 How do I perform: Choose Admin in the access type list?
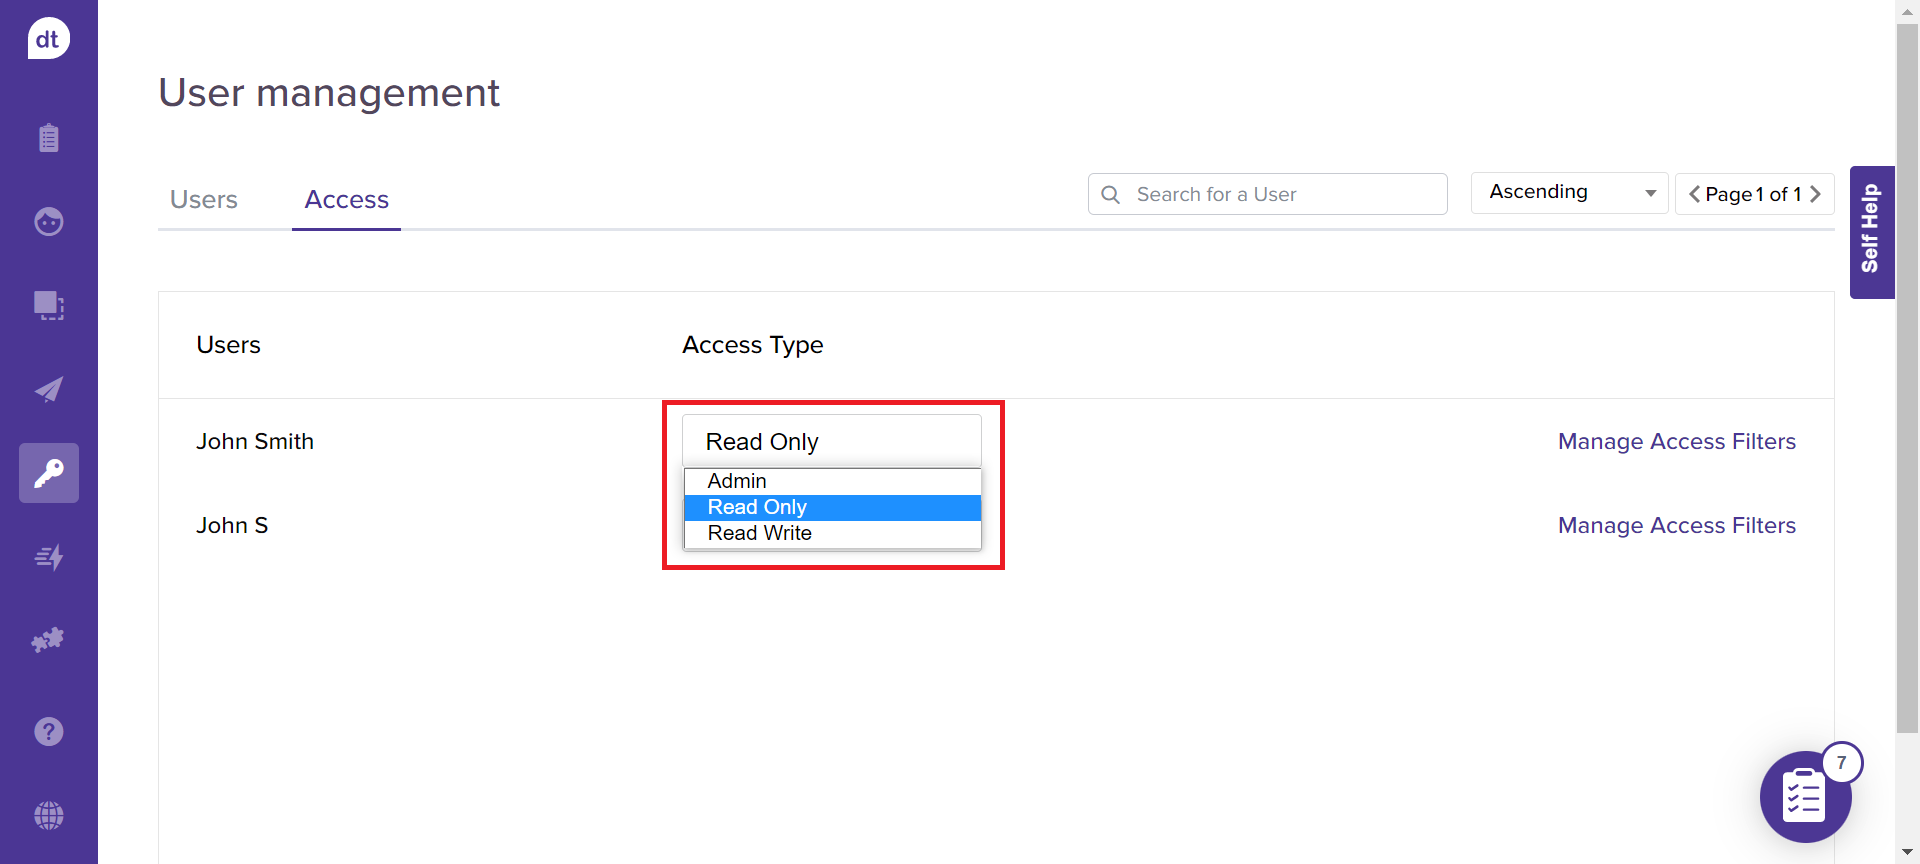pyautogui.click(x=737, y=481)
